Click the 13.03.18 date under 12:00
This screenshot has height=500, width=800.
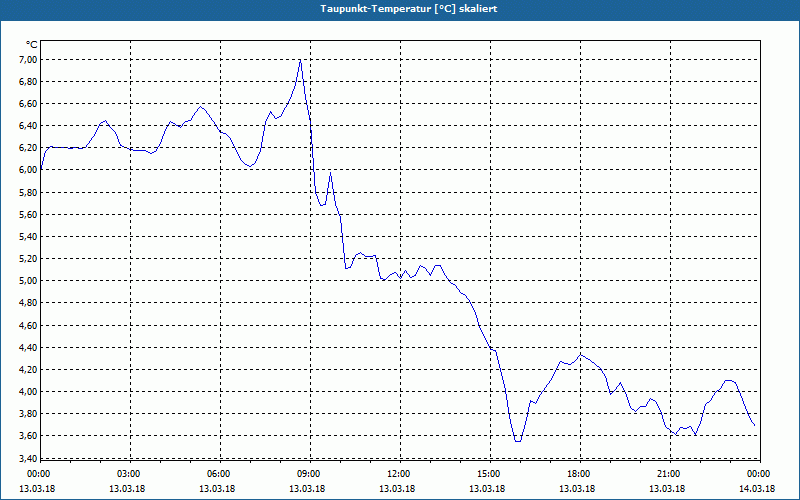tap(397, 489)
